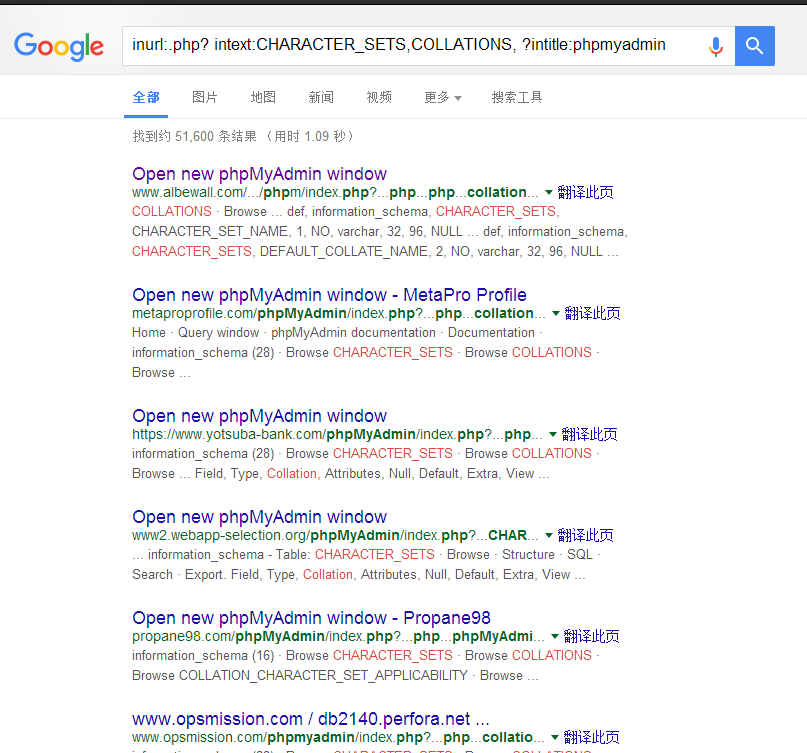Open 搜索工具 search tools

(x=517, y=97)
